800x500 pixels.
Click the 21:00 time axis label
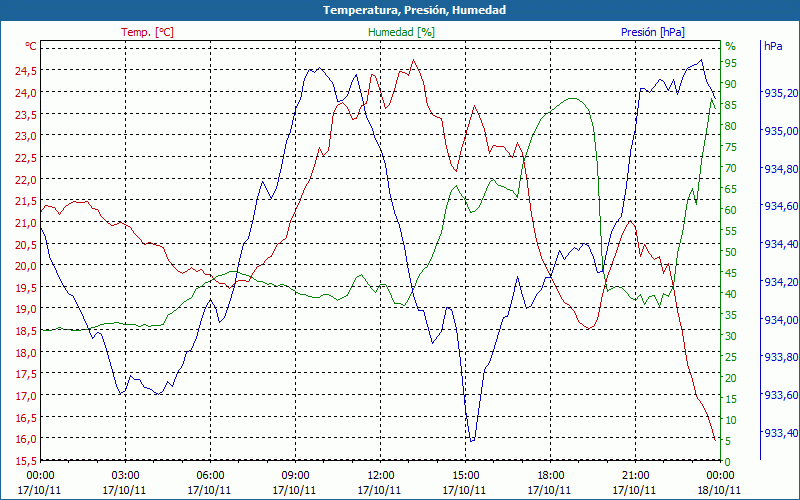pyautogui.click(x=636, y=476)
